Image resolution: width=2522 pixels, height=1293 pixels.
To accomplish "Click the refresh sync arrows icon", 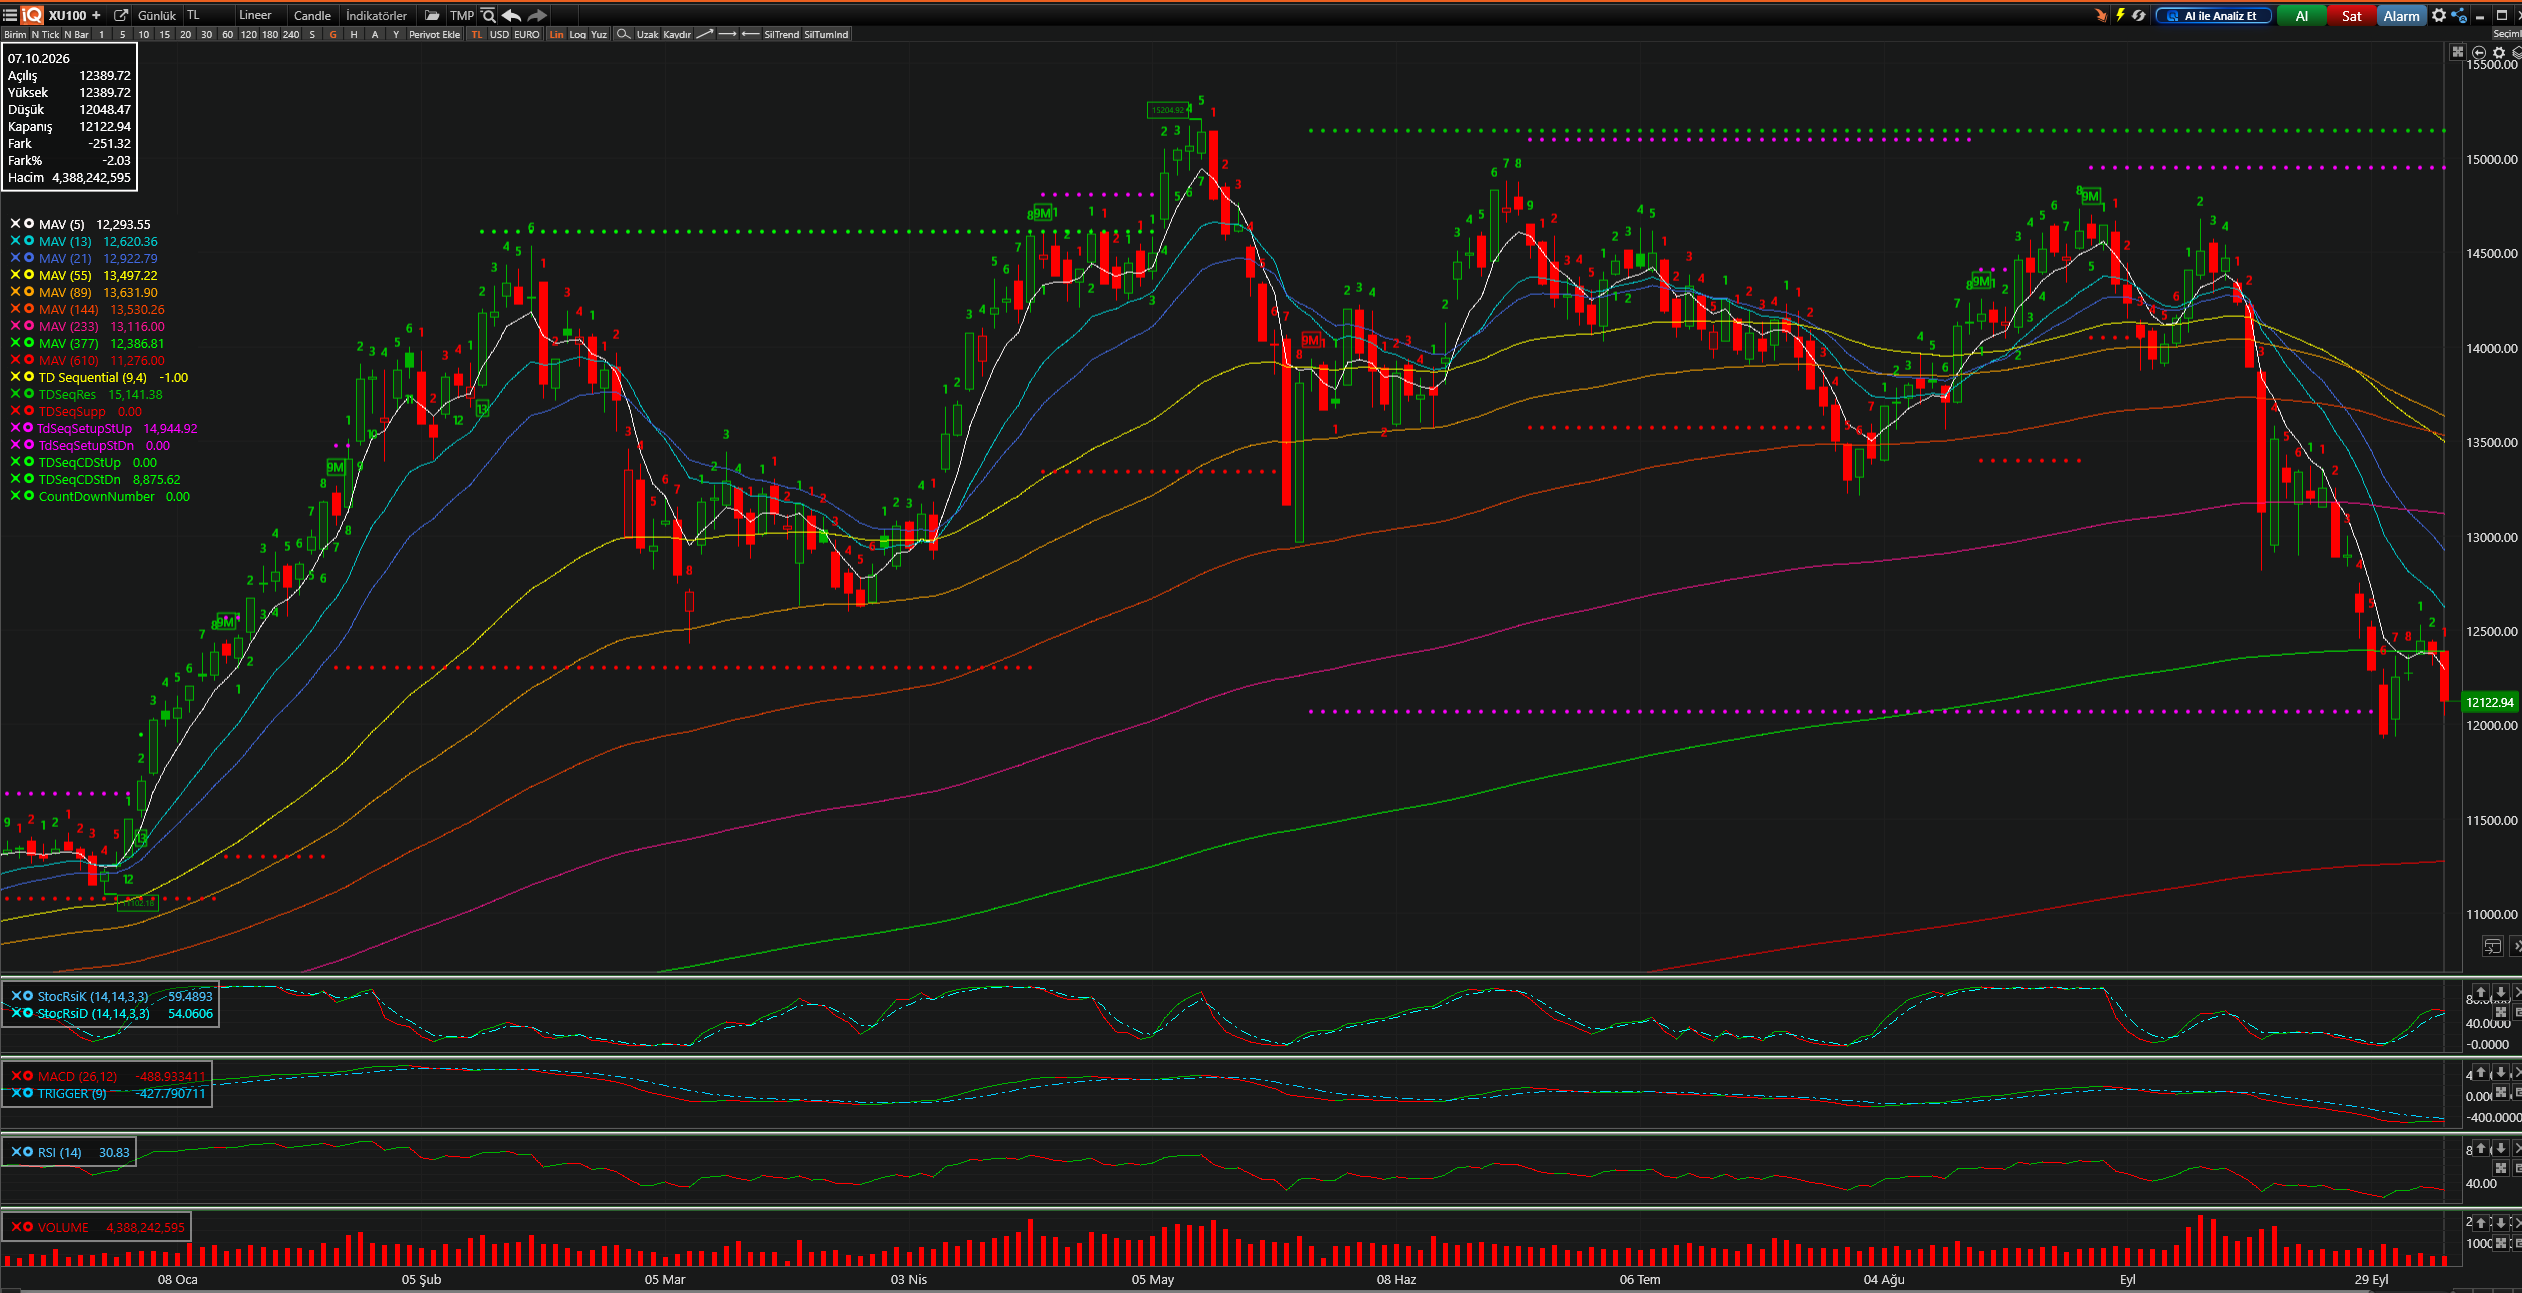I will 2139,15.
